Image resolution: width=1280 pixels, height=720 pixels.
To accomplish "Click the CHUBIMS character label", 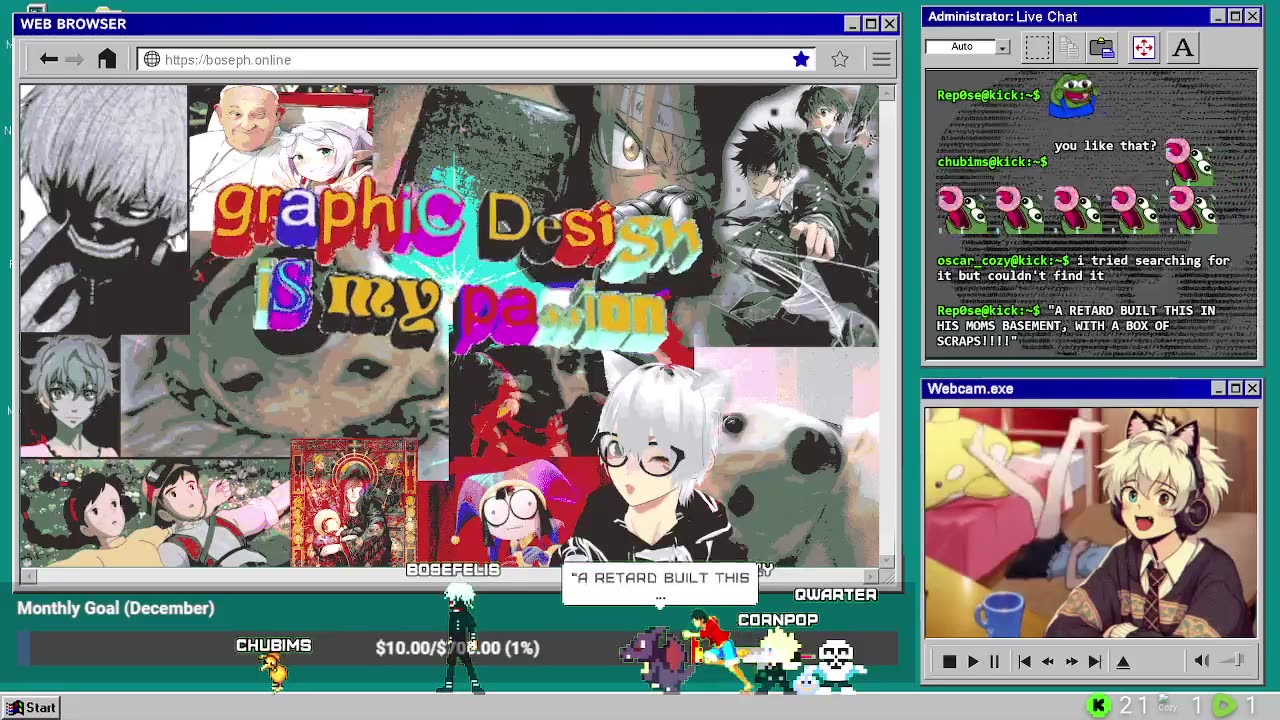I will pos(273,645).
